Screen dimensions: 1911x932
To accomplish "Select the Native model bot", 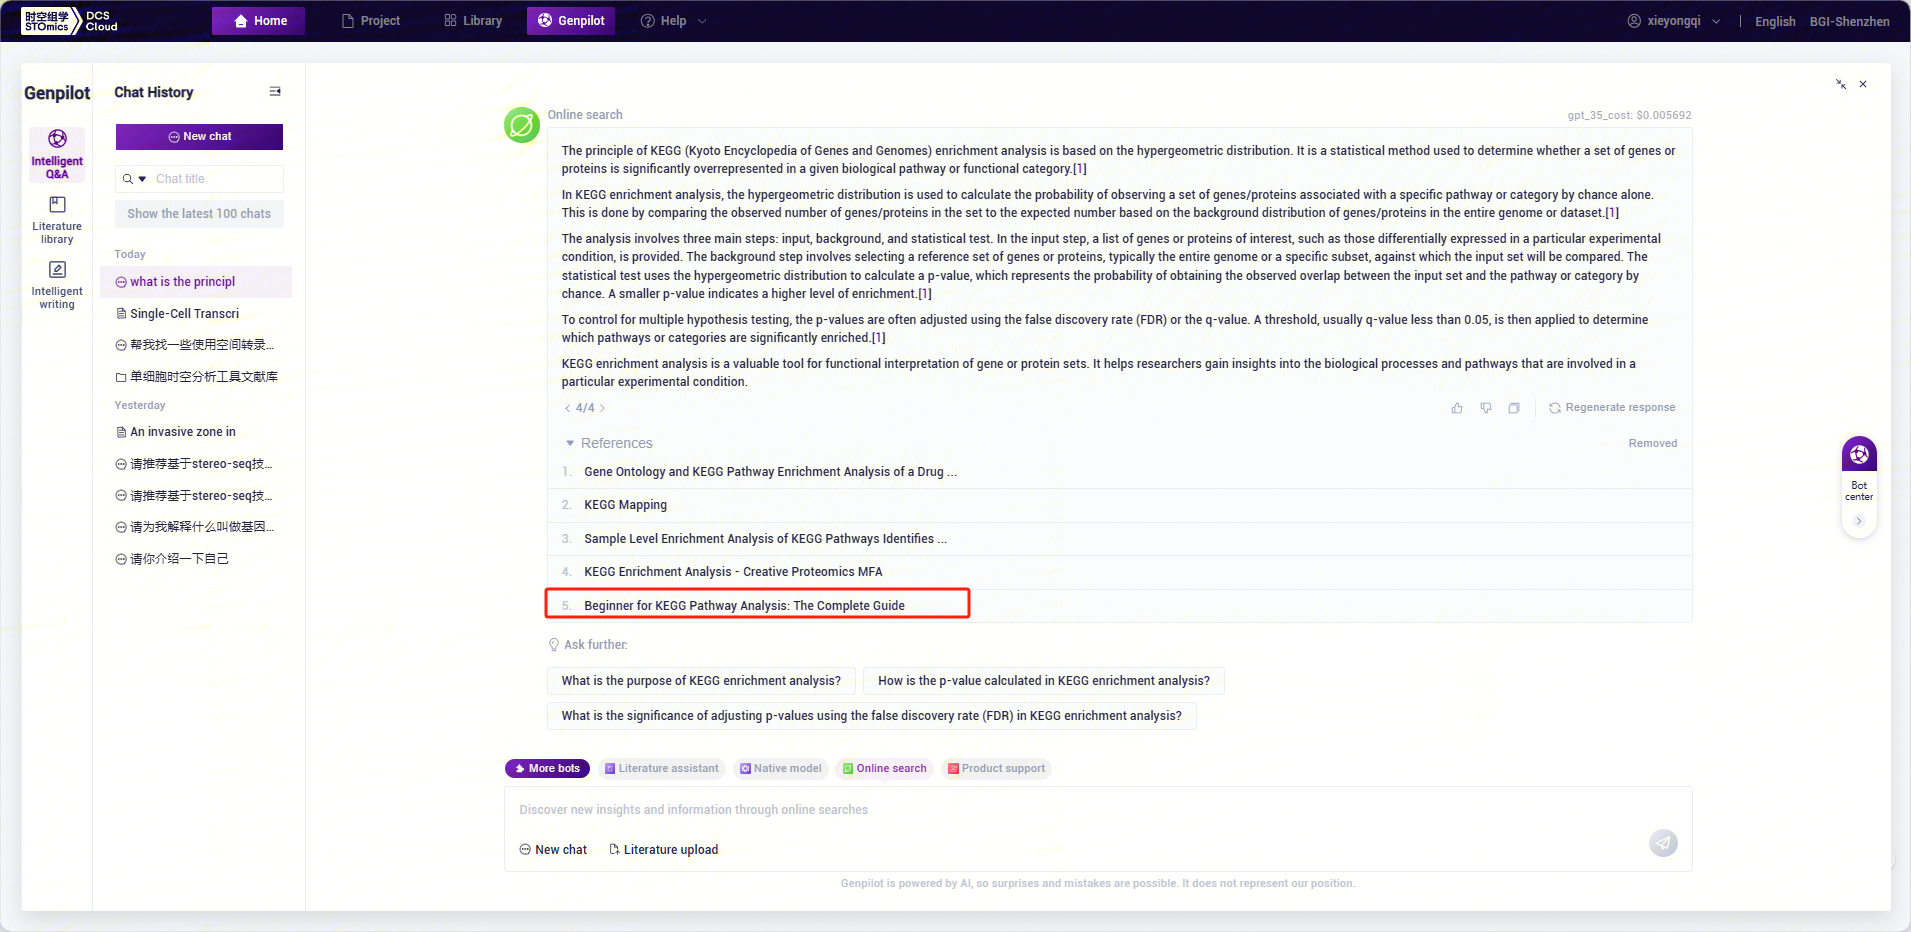I will click(780, 769).
